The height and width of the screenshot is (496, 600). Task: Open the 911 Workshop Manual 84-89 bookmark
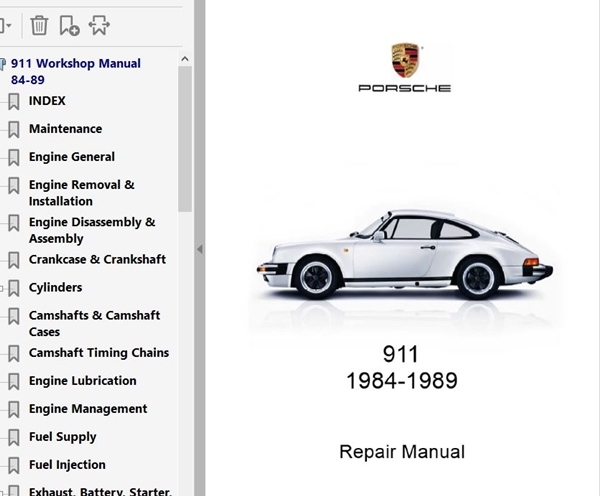76,72
